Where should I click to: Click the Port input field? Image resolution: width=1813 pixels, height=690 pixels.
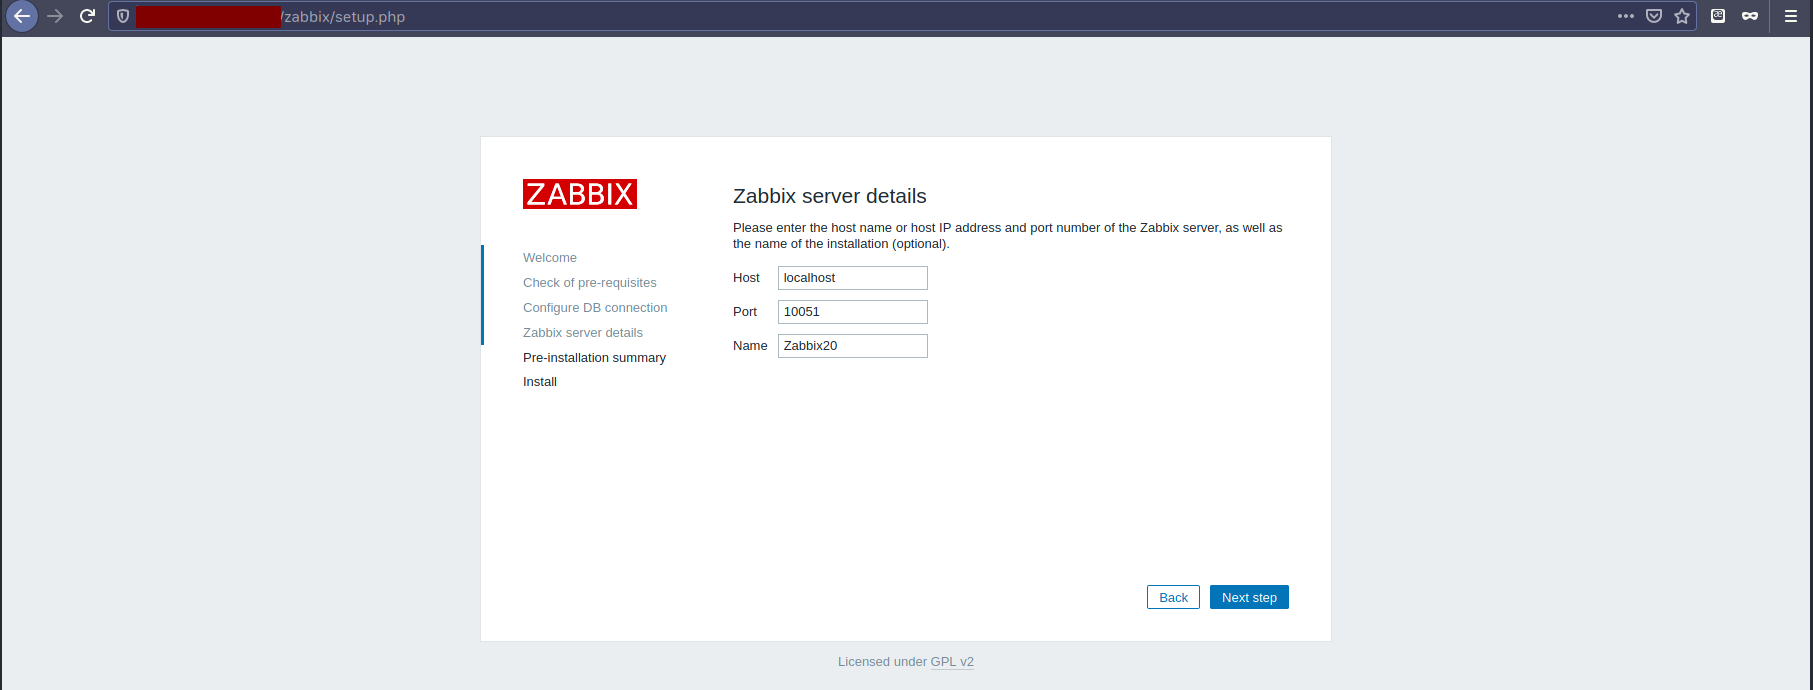(853, 312)
